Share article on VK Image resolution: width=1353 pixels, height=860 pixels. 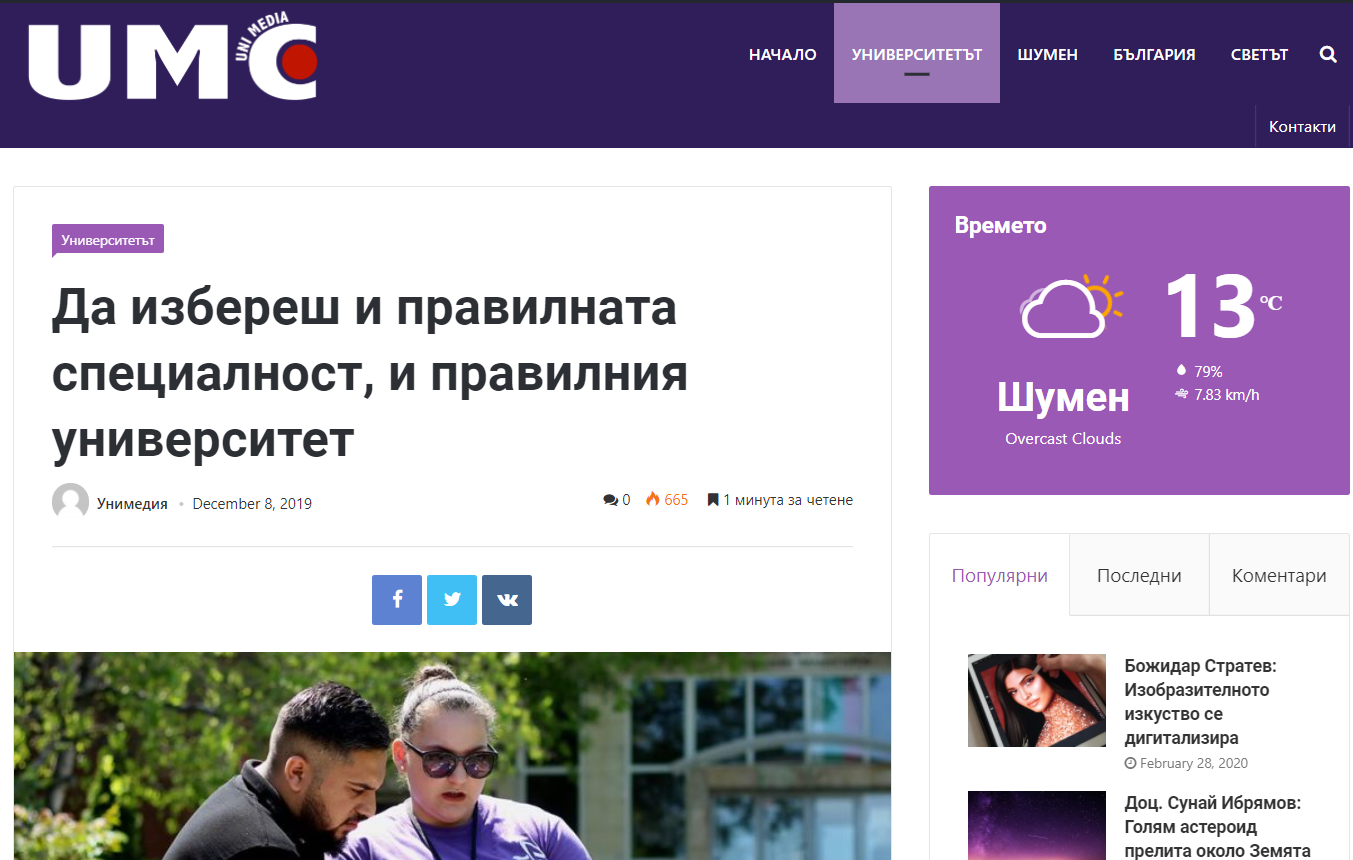click(507, 600)
